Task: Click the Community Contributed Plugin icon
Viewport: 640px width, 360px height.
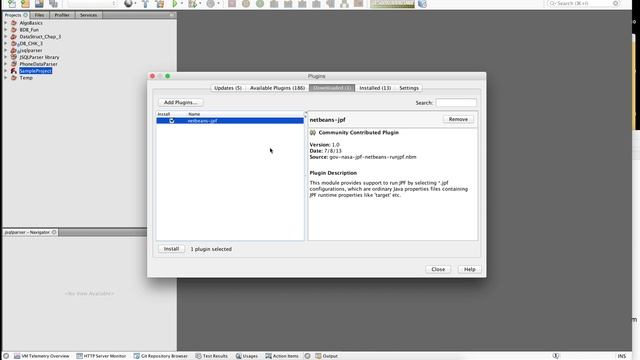Action: tap(313, 133)
